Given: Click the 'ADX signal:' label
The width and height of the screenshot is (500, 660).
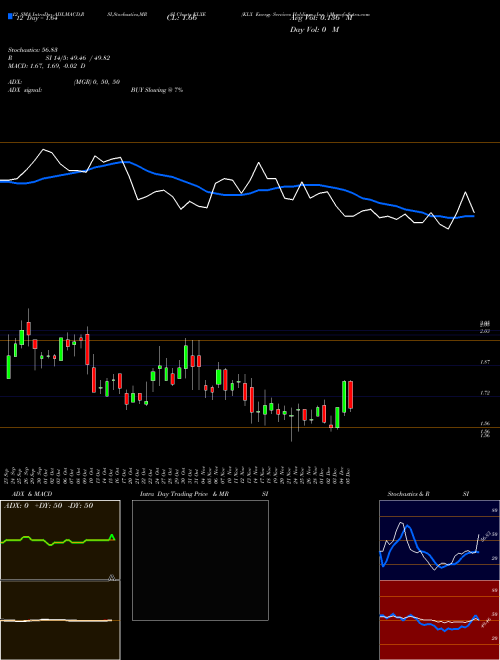Looking at the screenshot, I should (x=25, y=90).
